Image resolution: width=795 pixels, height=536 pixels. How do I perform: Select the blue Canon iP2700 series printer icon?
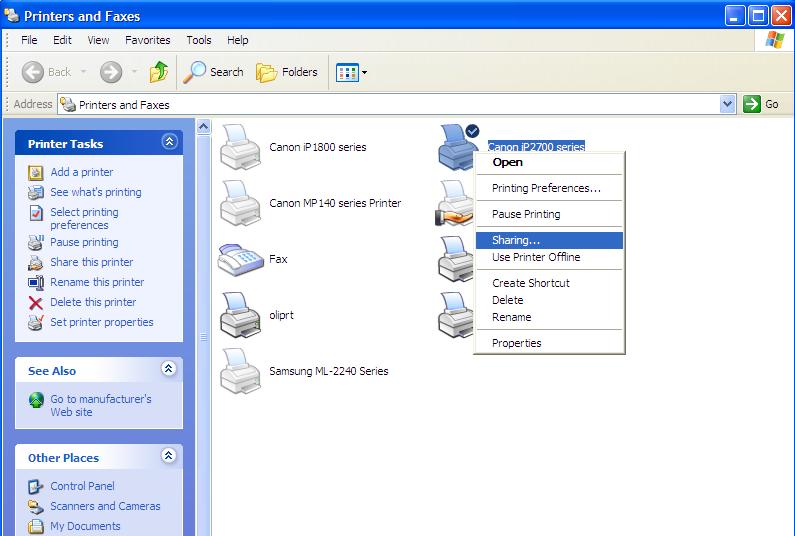click(456, 147)
